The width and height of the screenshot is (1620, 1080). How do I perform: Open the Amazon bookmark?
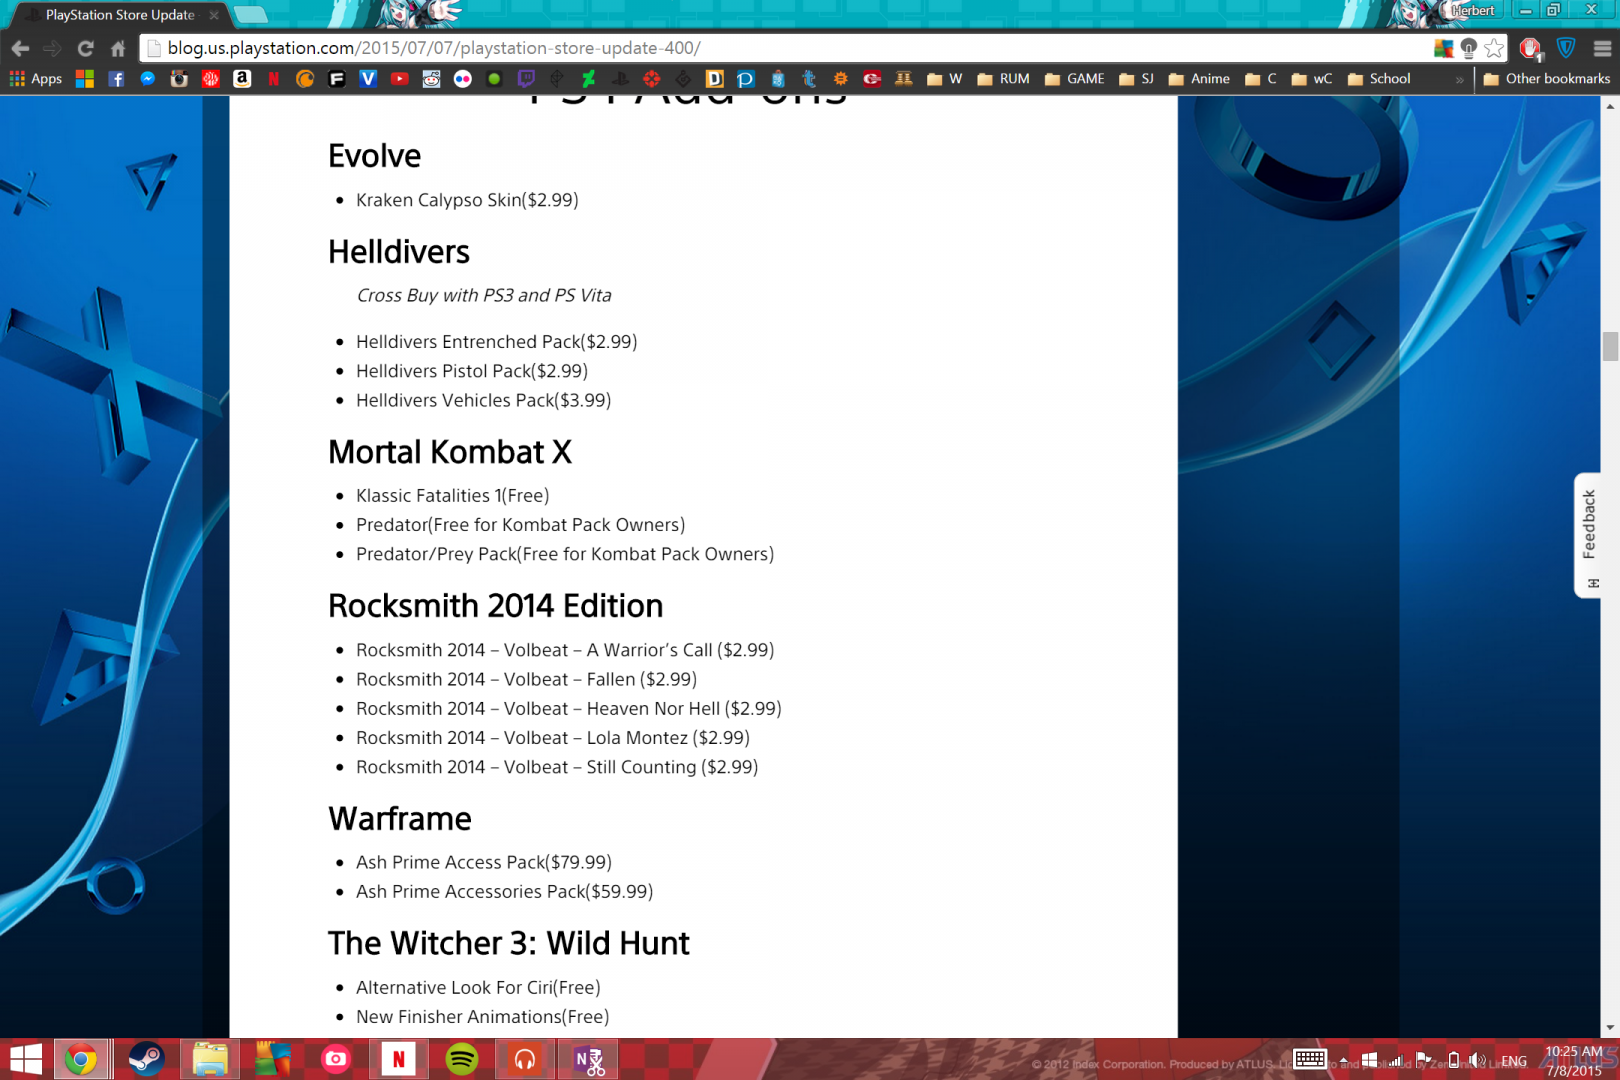tap(242, 79)
